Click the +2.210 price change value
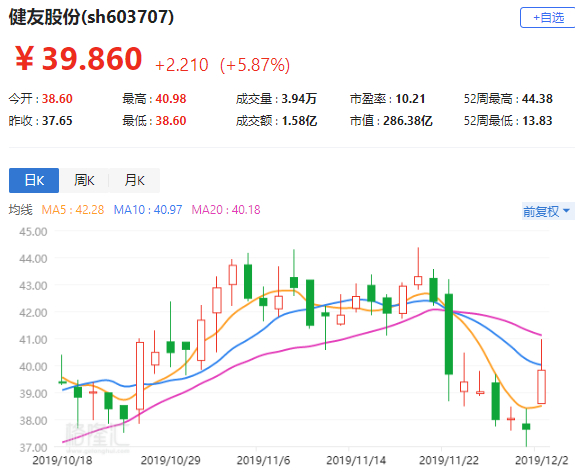 click(x=182, y=65)
